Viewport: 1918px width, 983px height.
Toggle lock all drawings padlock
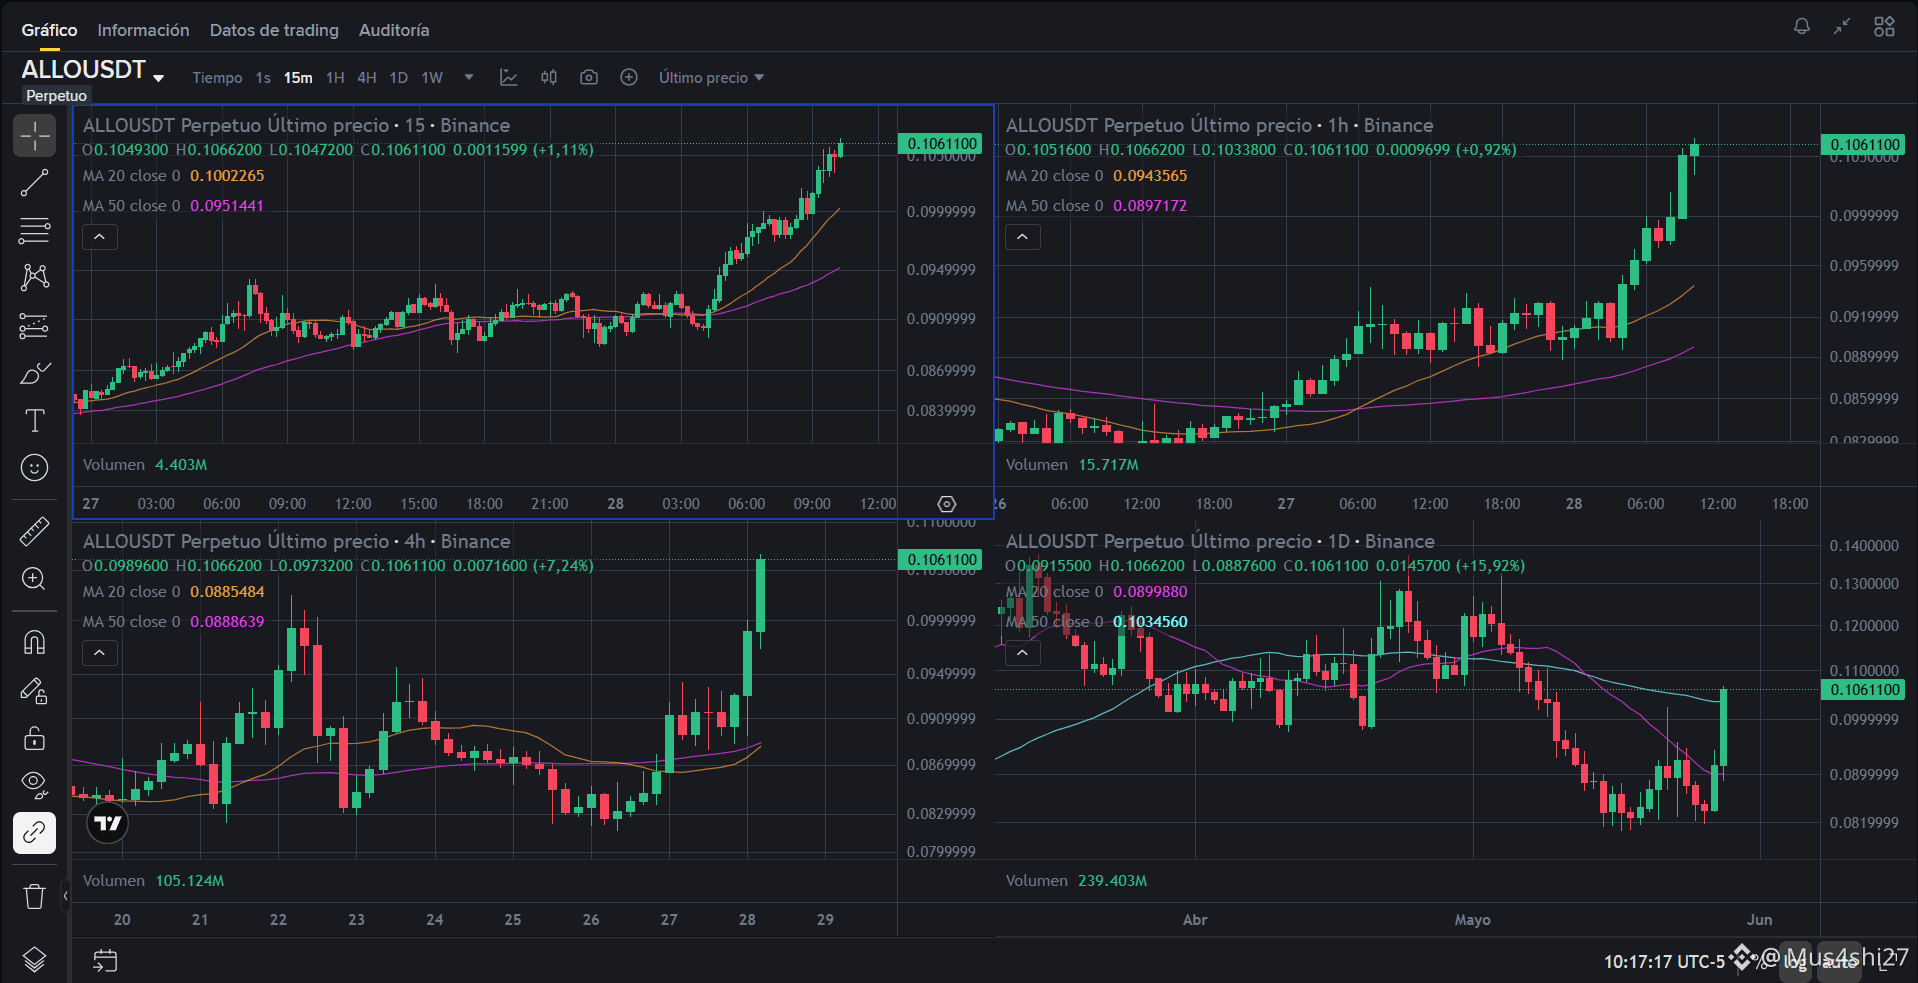(x=34, y=738)
